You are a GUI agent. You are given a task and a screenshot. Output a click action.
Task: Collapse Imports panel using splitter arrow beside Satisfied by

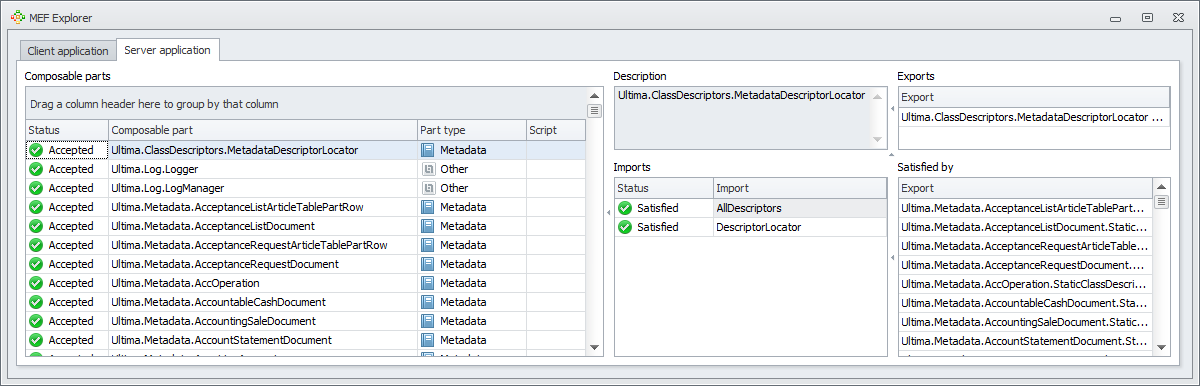coord(892,258)
